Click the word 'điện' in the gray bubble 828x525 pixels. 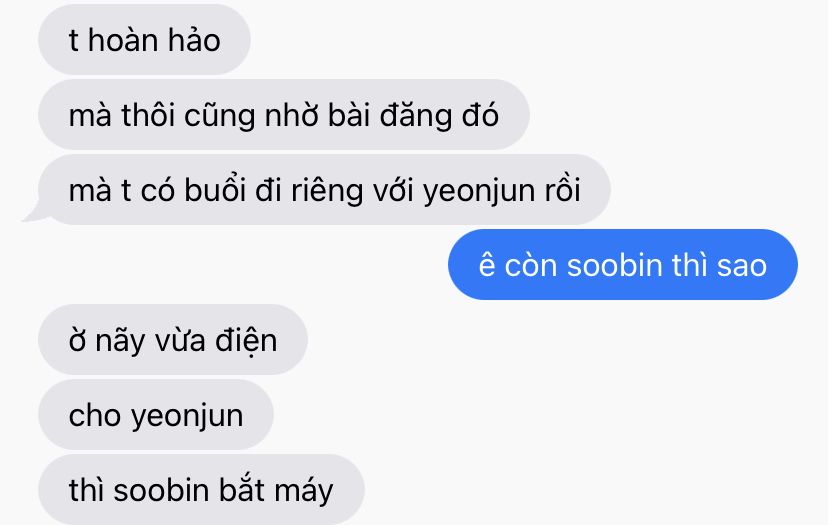point(246,342)
